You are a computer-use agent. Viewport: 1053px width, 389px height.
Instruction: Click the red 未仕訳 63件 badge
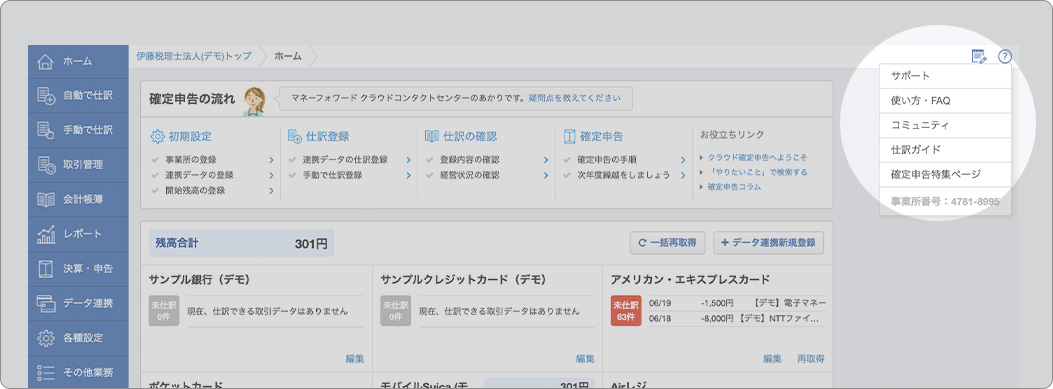click(x=626, y=311)
